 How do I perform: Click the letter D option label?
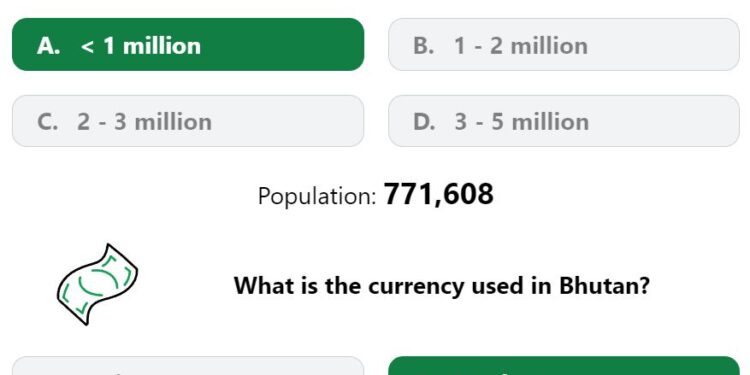[425, 122]
